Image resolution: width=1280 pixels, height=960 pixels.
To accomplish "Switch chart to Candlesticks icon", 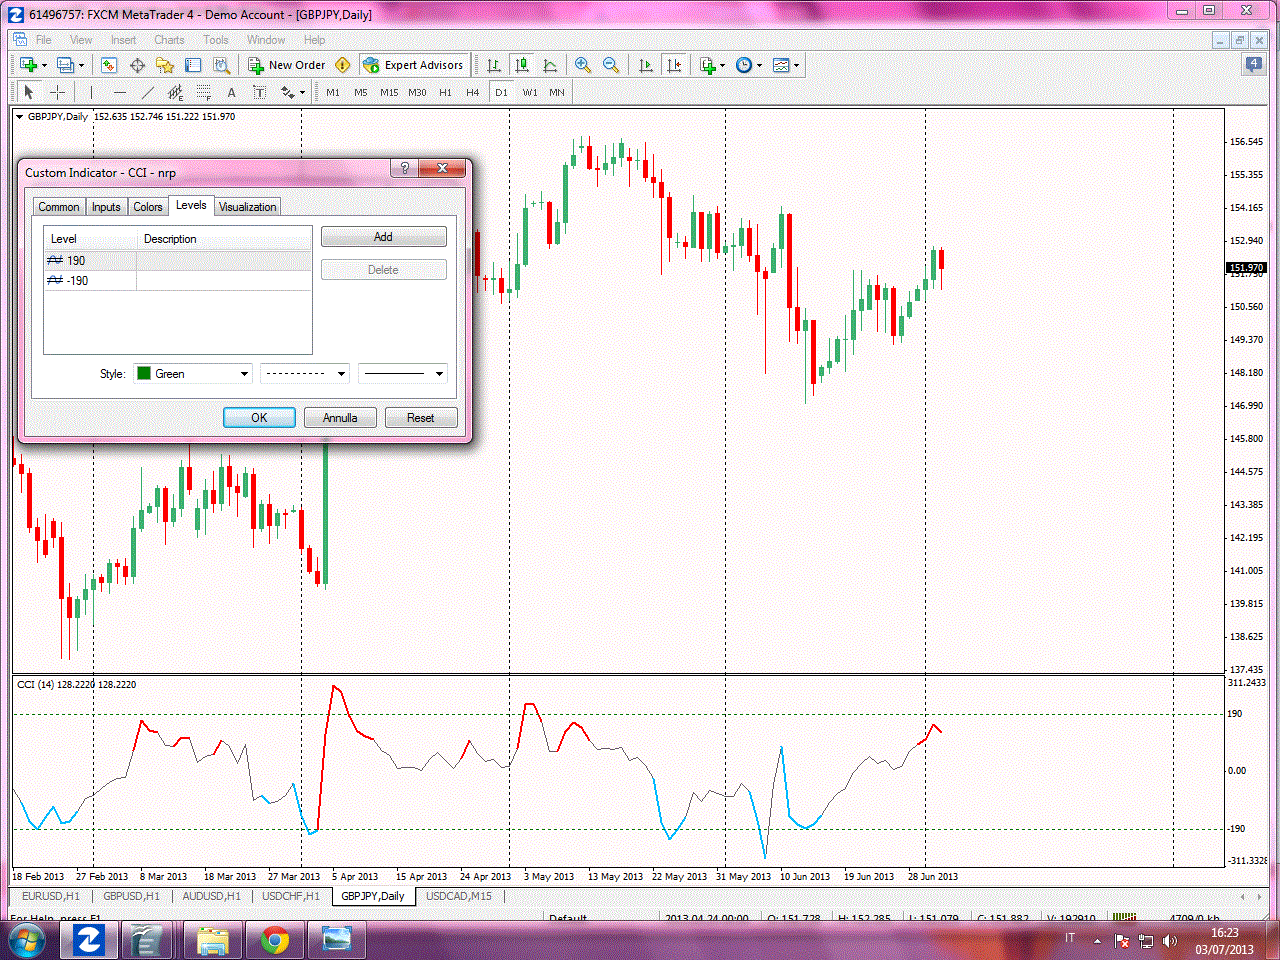I will pyautogui.click(x=522, y=65).
